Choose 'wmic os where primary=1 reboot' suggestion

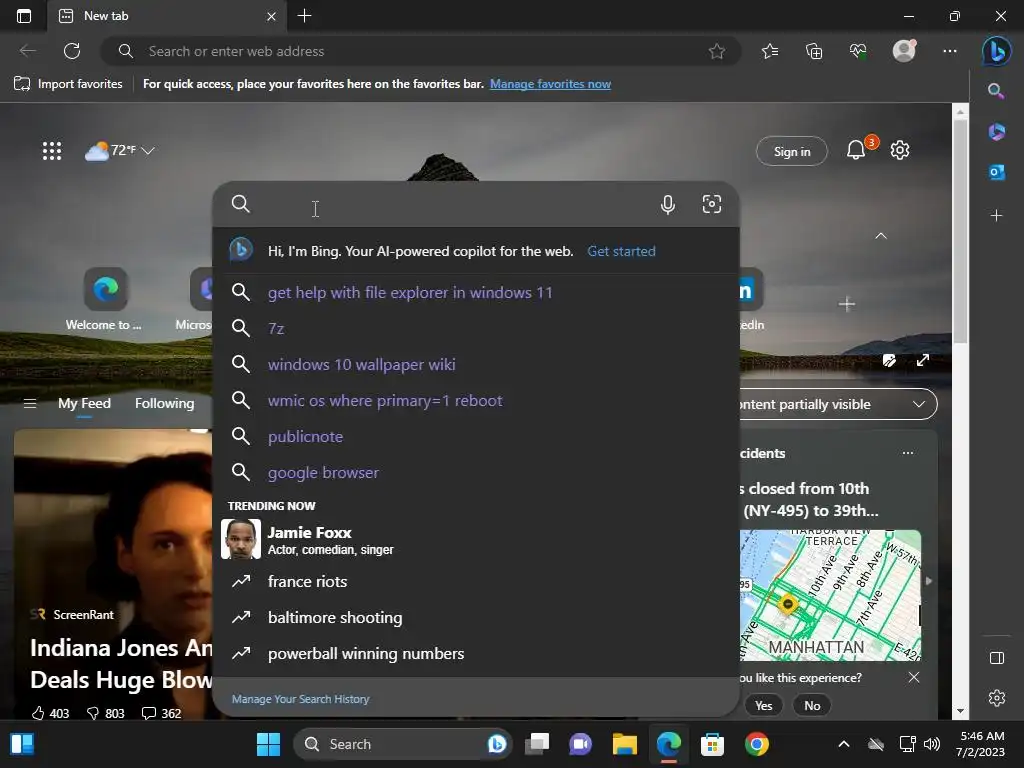point(477,400)
